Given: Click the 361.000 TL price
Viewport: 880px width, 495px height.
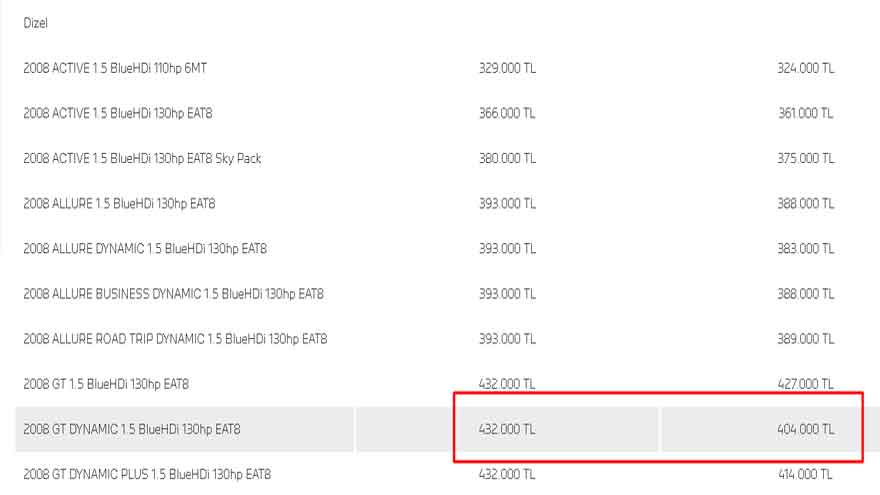Looking at the screenshot, I should (x=805, y=113).
